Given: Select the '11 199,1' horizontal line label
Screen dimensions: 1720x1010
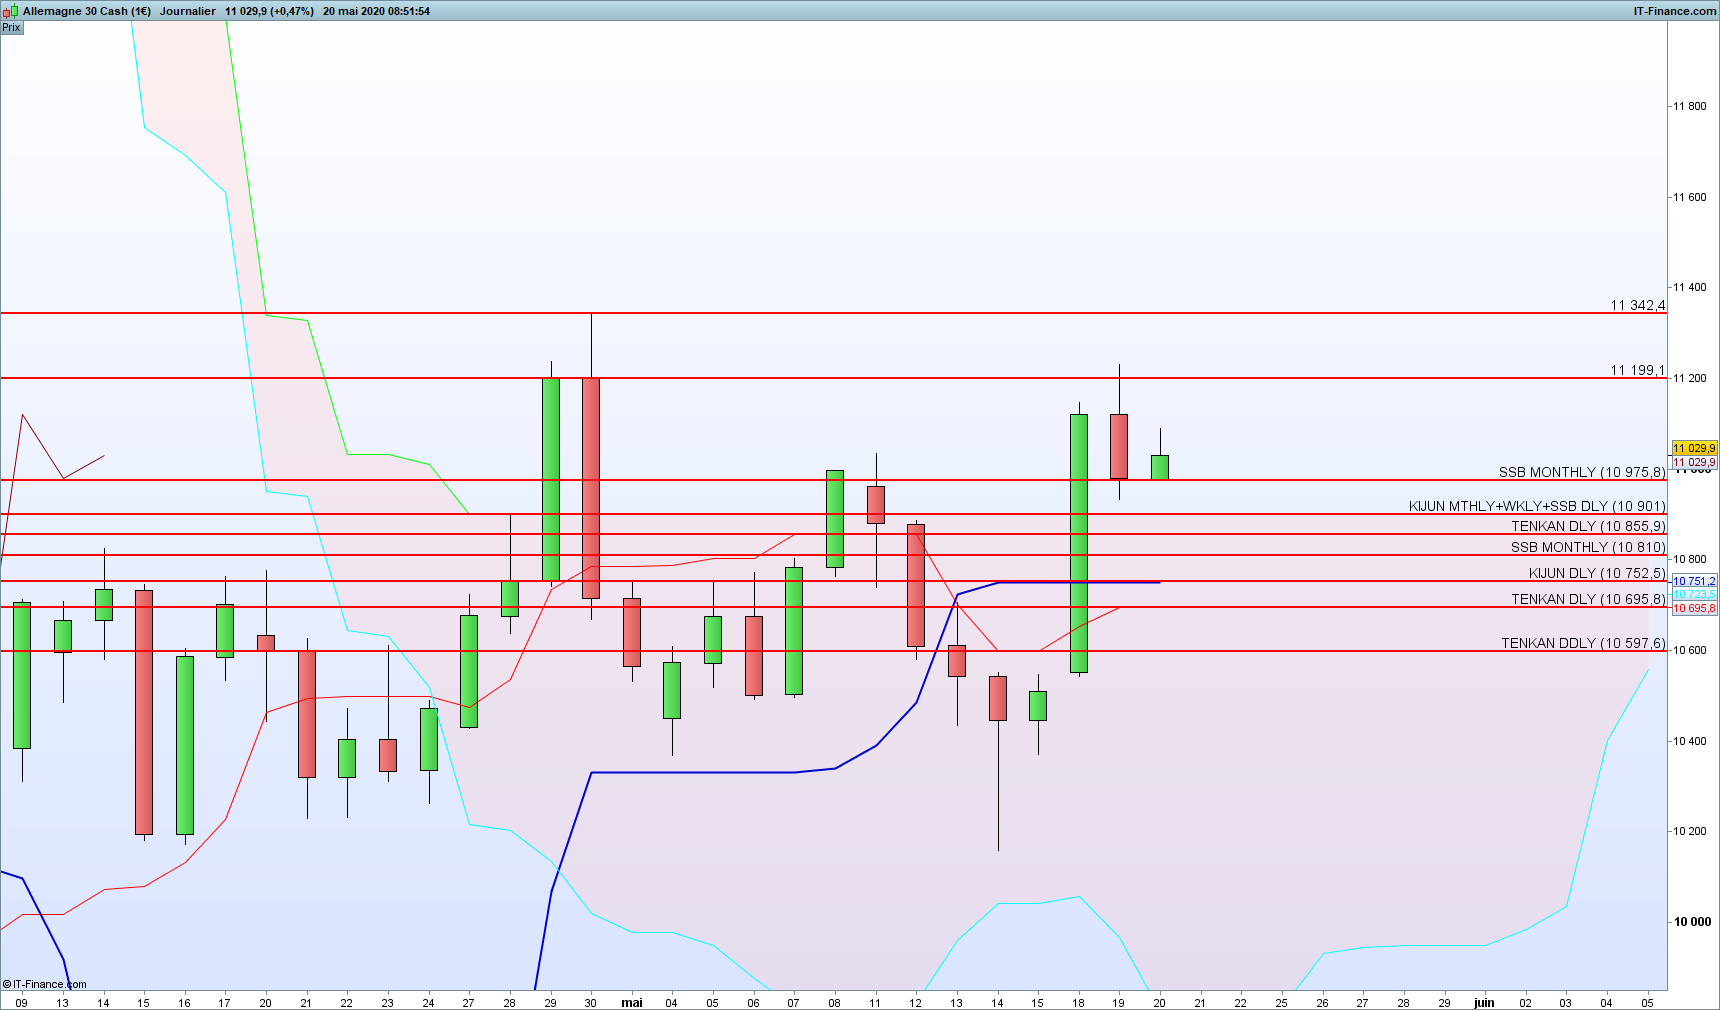Looking at the screenshot, I should point(1638,370).
